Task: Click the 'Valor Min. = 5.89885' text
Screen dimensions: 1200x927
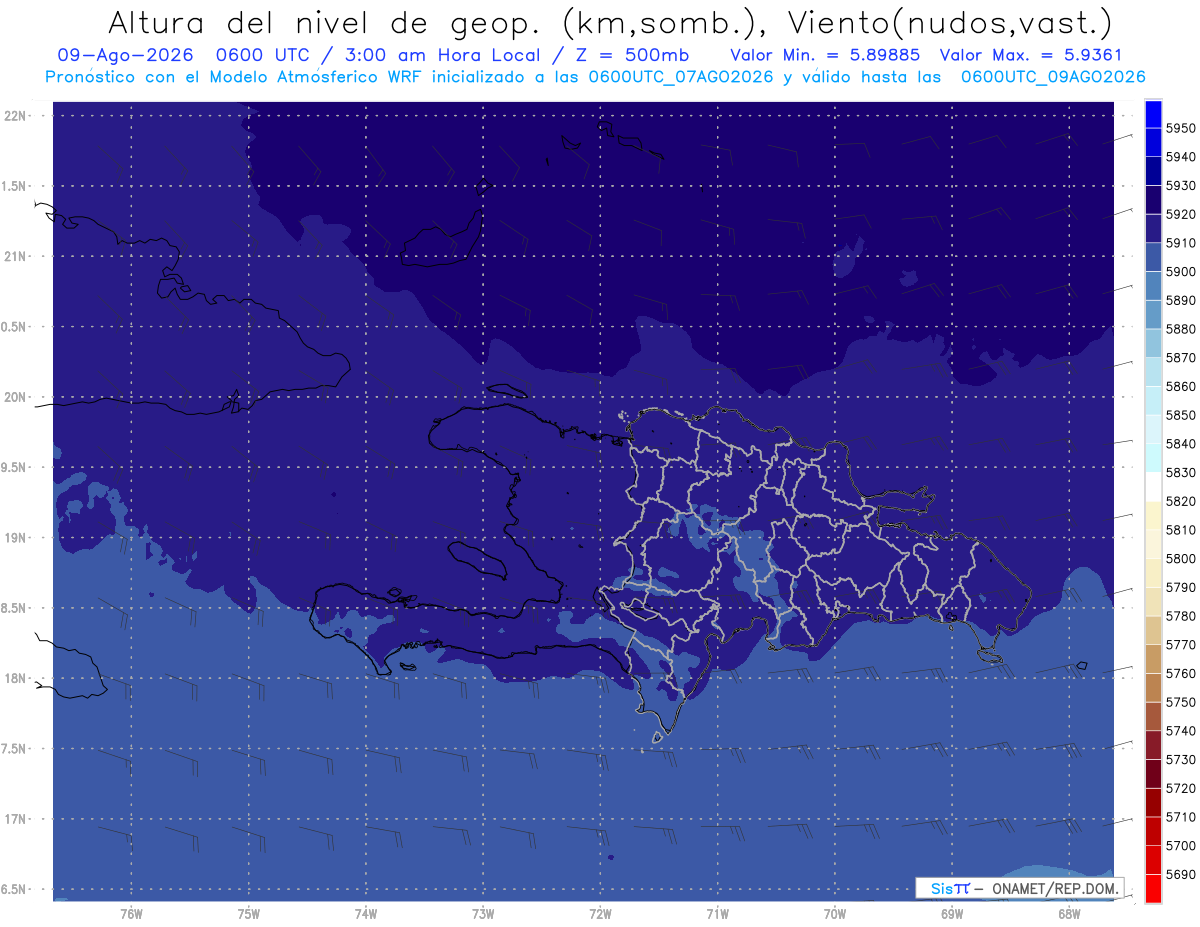Action: coord(825,55)
